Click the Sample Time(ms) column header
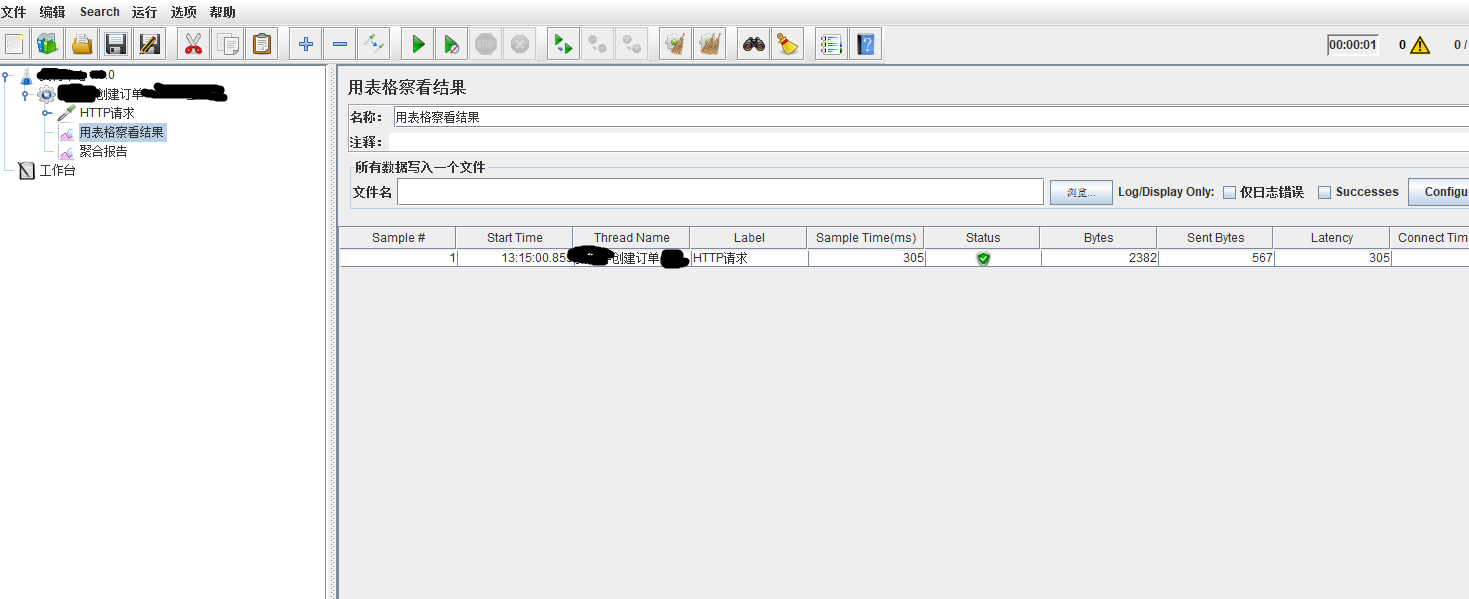 point(866,238)
